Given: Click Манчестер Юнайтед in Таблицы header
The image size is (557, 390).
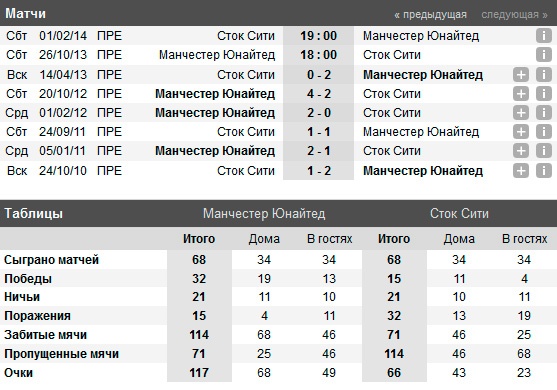Looking at the screenshot, I should (x=264, y=213).
